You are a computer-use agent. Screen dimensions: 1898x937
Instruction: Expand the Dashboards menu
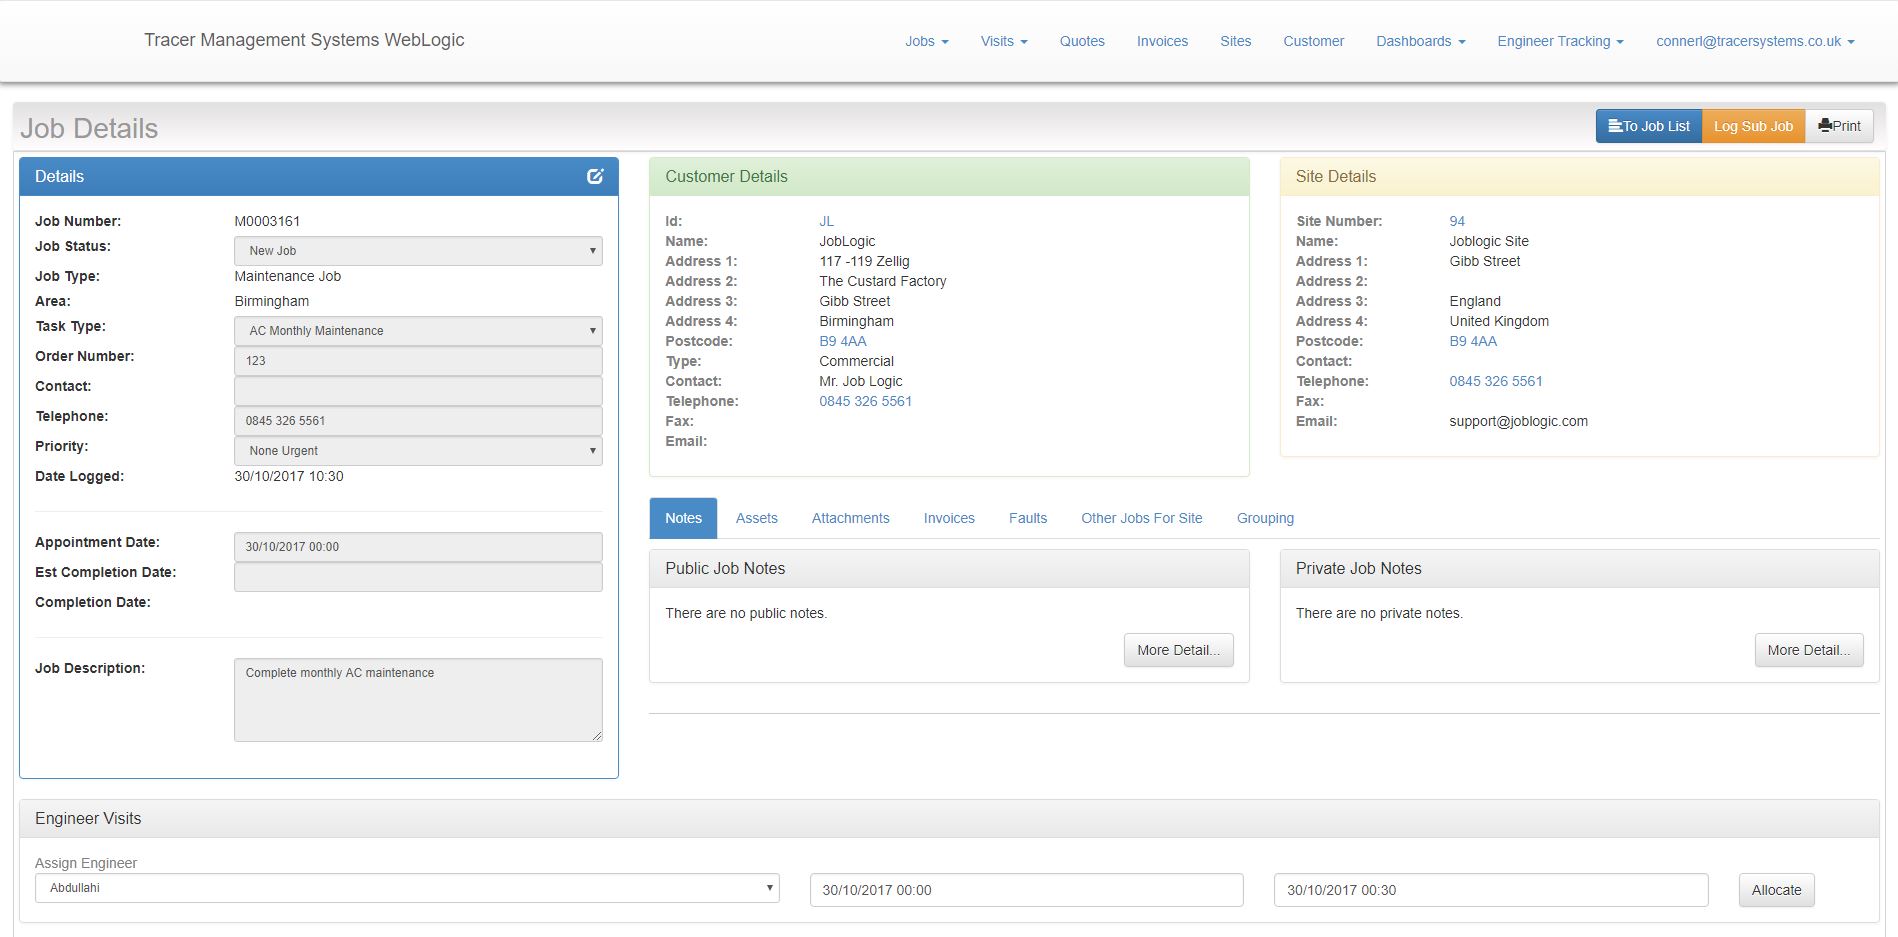1420,41
